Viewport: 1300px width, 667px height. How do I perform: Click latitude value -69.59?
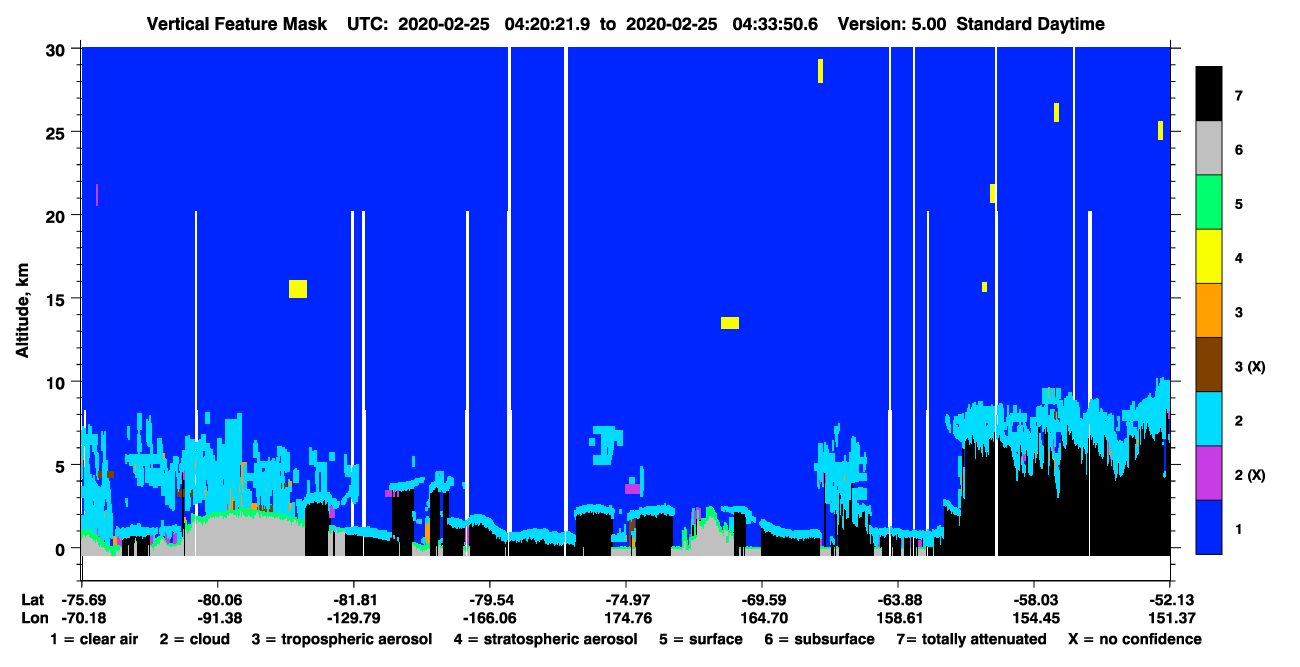pyautogui.click(x=762, y=599)
